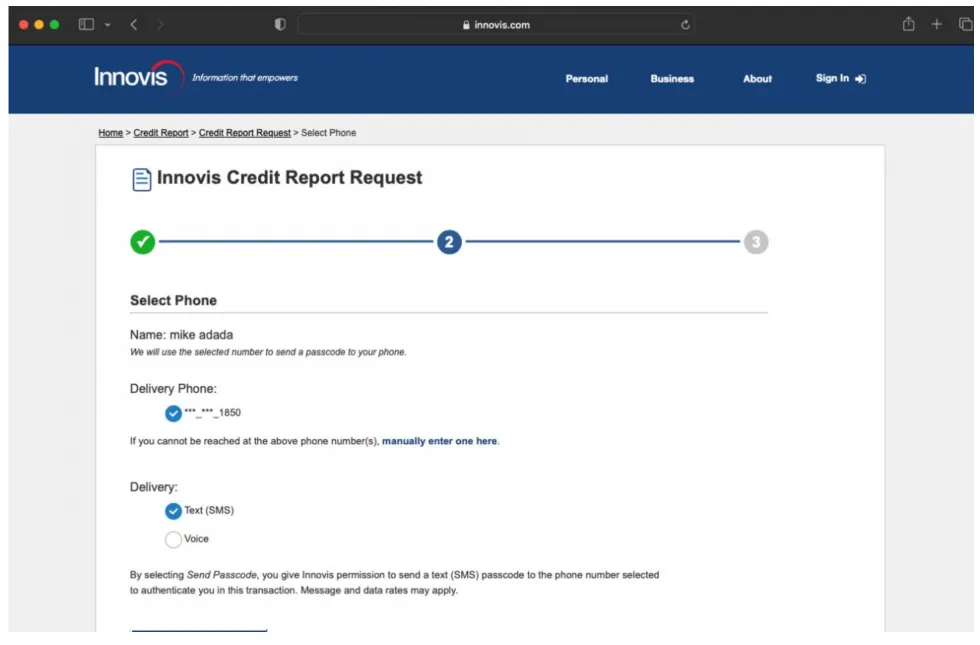Open the privacy shield icon in toolbar

(280, 24)
